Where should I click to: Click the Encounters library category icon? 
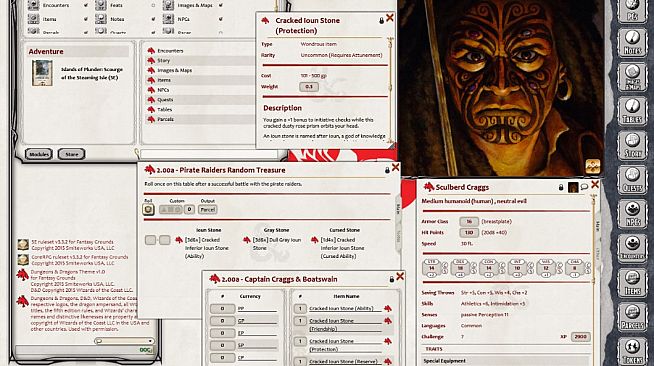click(33, 5)
